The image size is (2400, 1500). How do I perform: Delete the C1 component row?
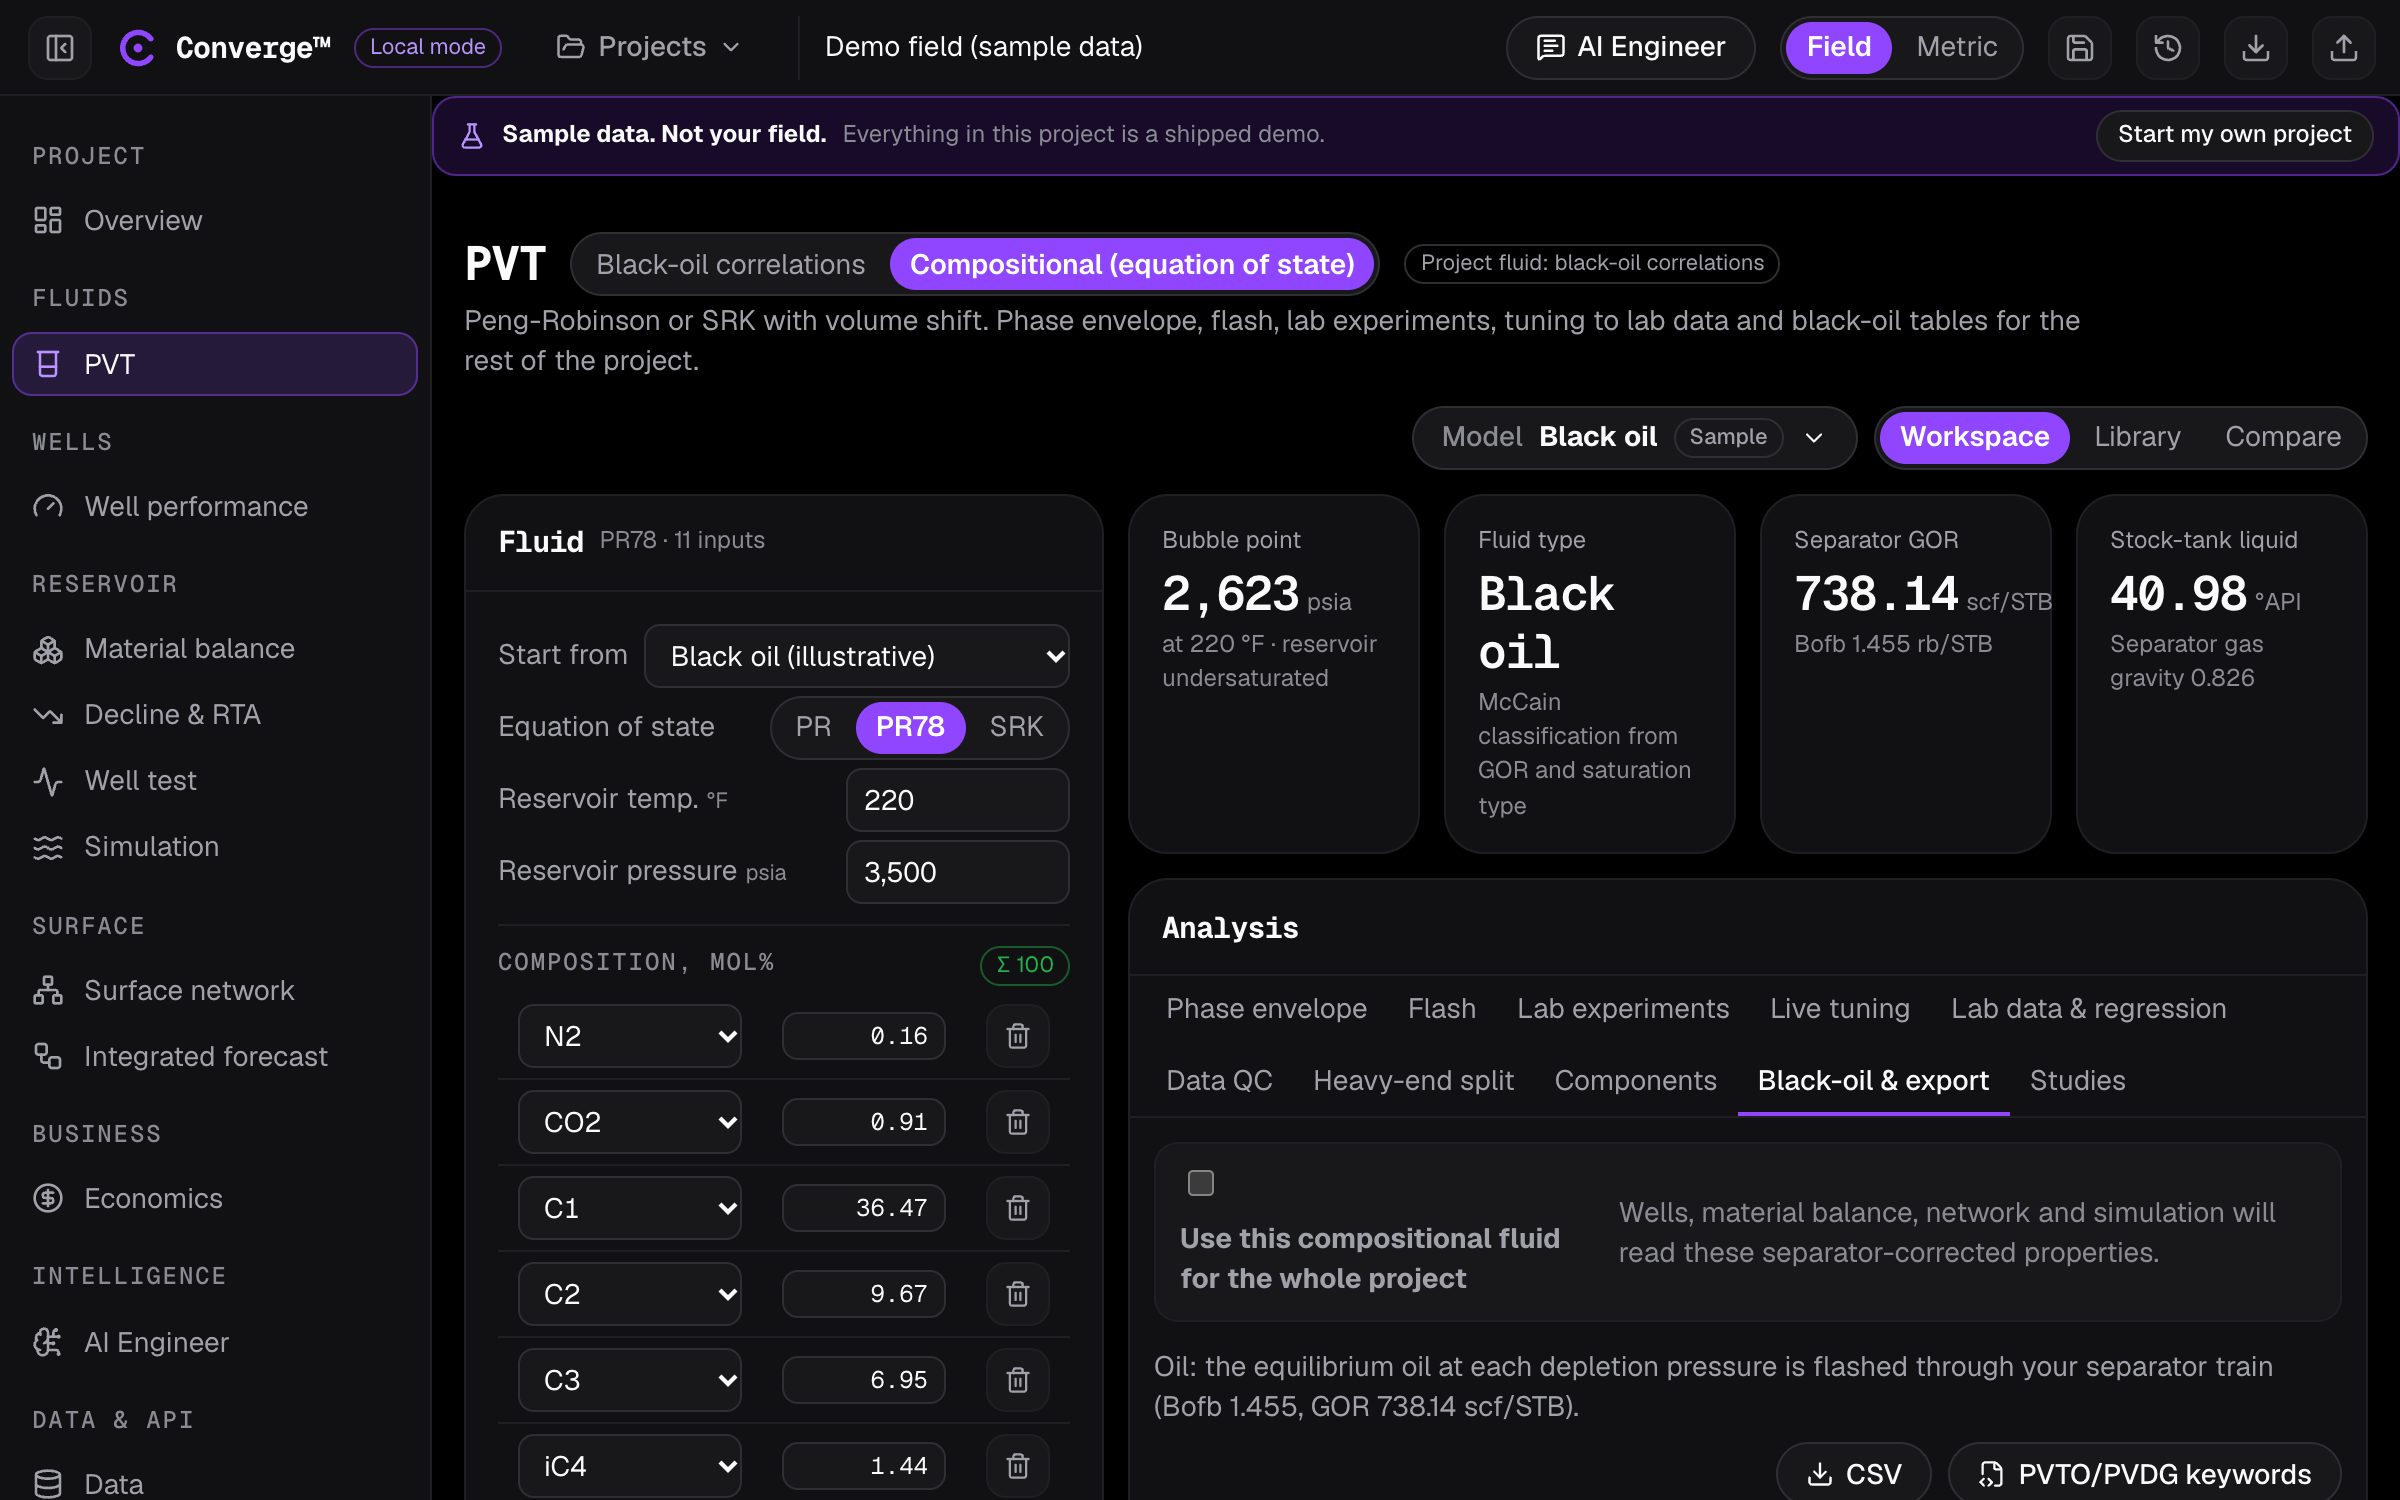point(1017,1208)
